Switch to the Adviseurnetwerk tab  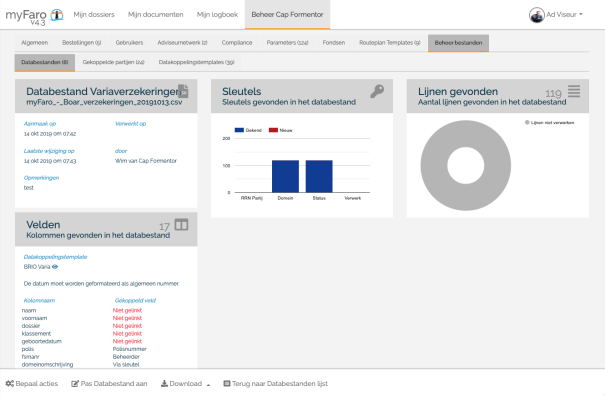pyautogui.click(x=182, y=43)
